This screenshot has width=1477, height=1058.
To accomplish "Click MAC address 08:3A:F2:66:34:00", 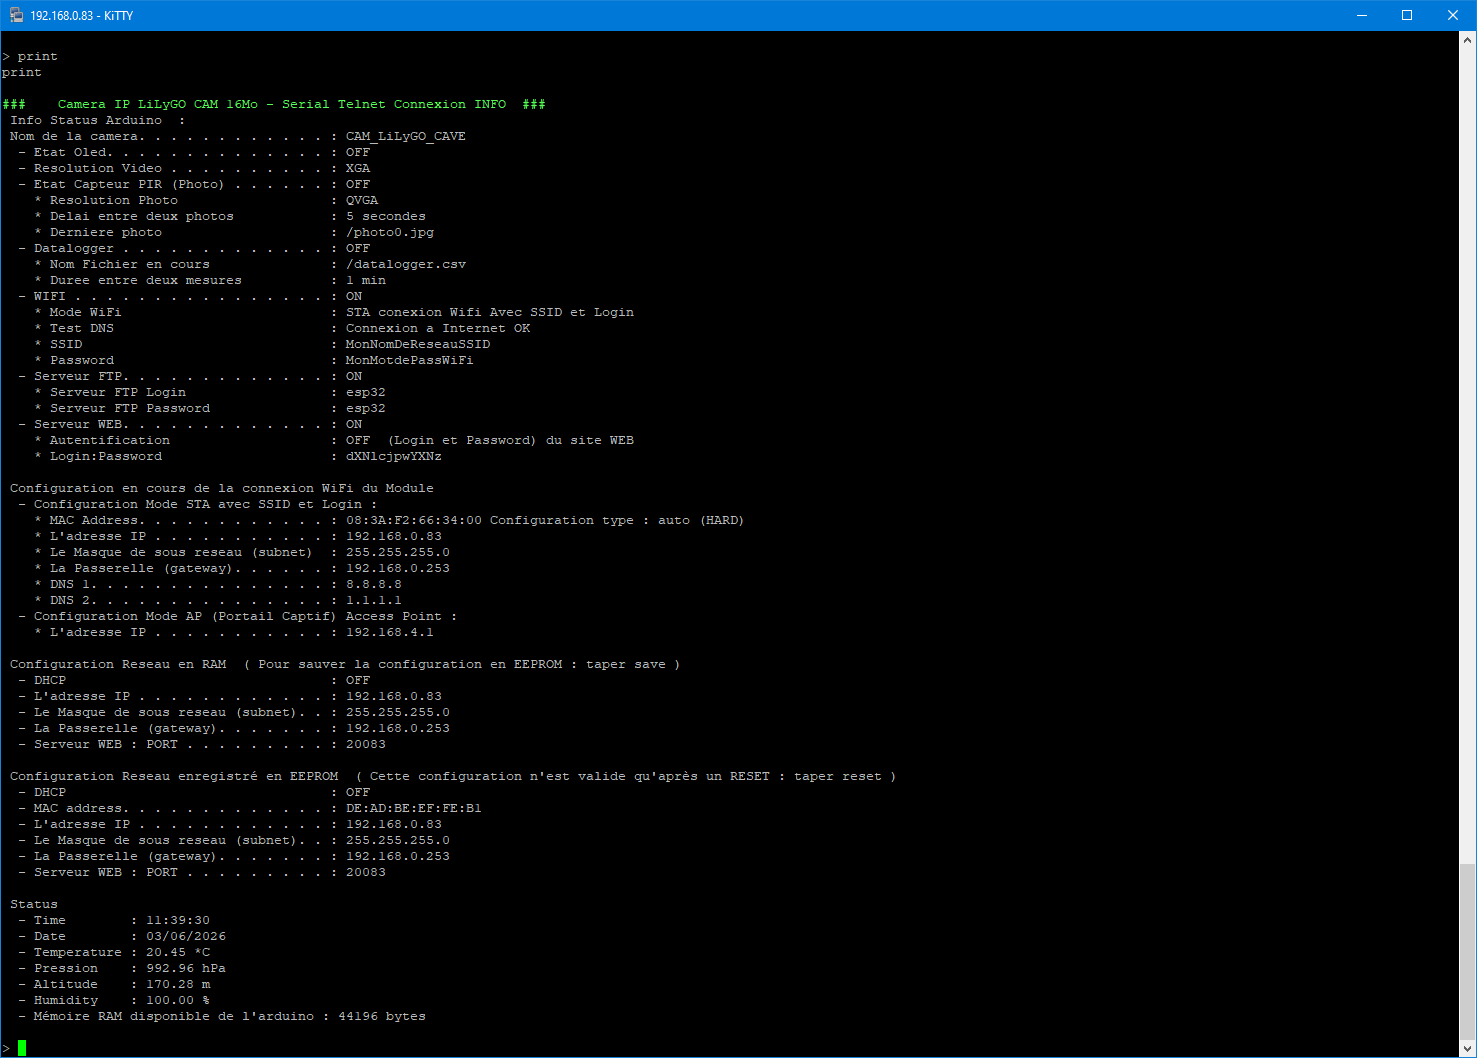I will point(414,520).
